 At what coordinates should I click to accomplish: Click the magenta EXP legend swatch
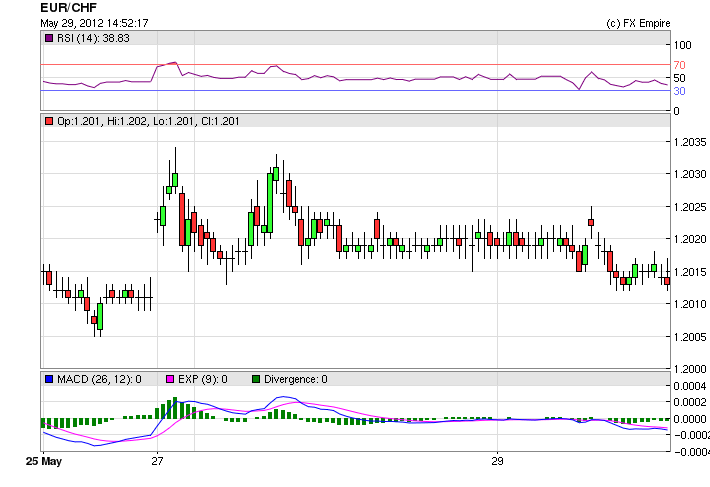170,379
